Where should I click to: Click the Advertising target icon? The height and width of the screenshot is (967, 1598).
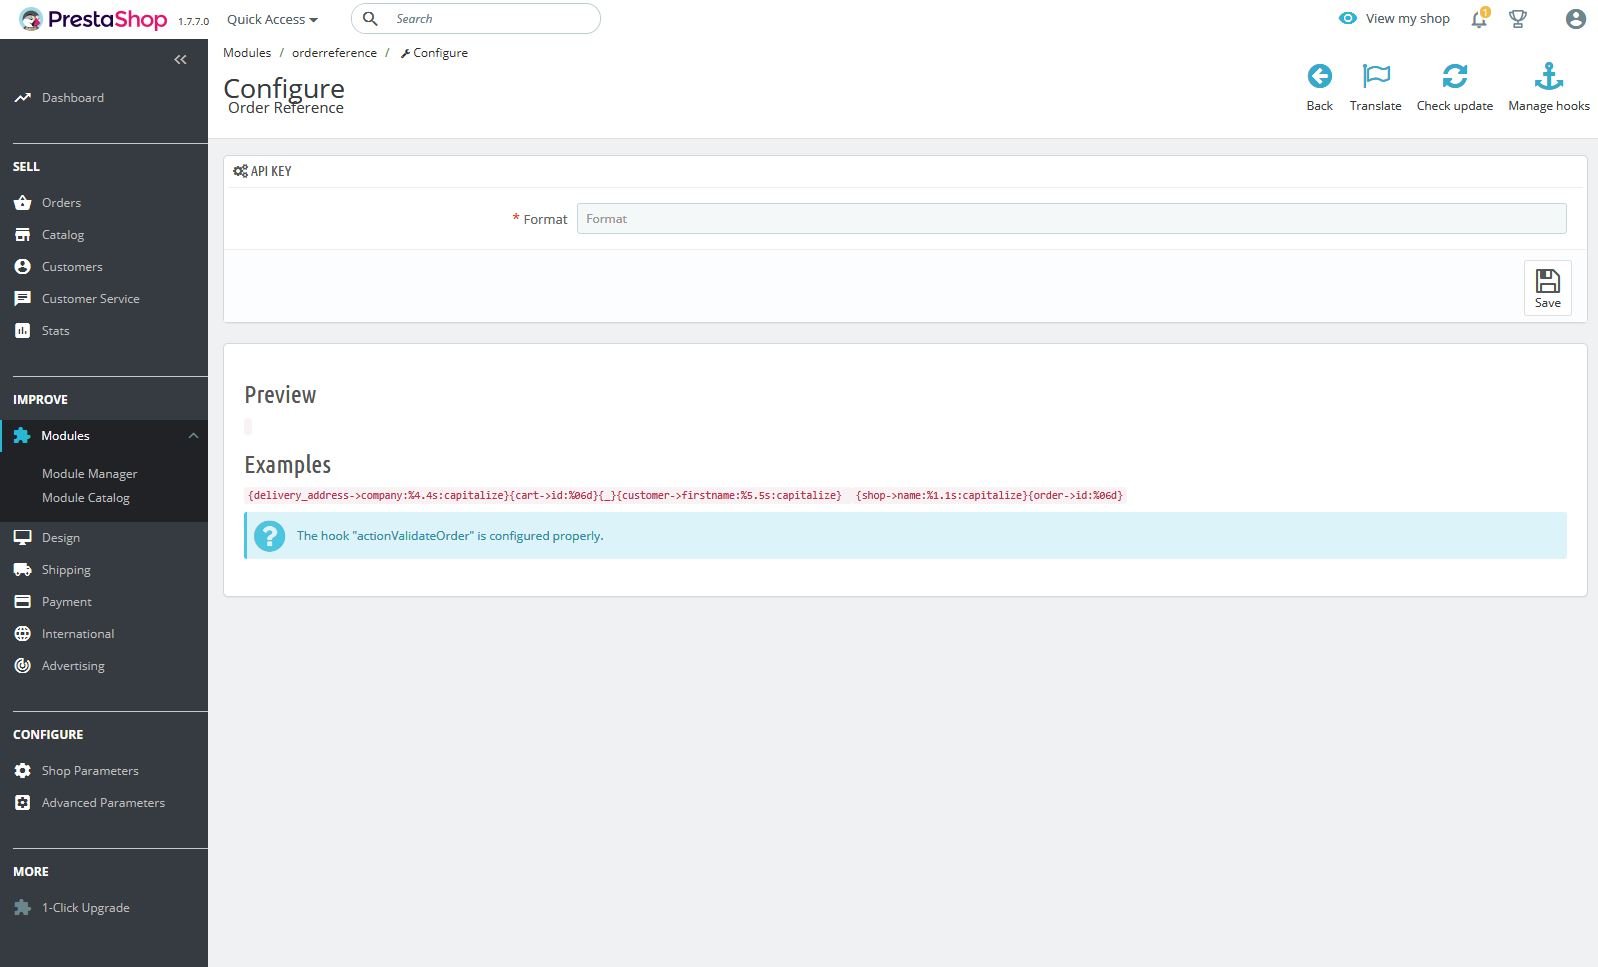(x=22, y=665)
